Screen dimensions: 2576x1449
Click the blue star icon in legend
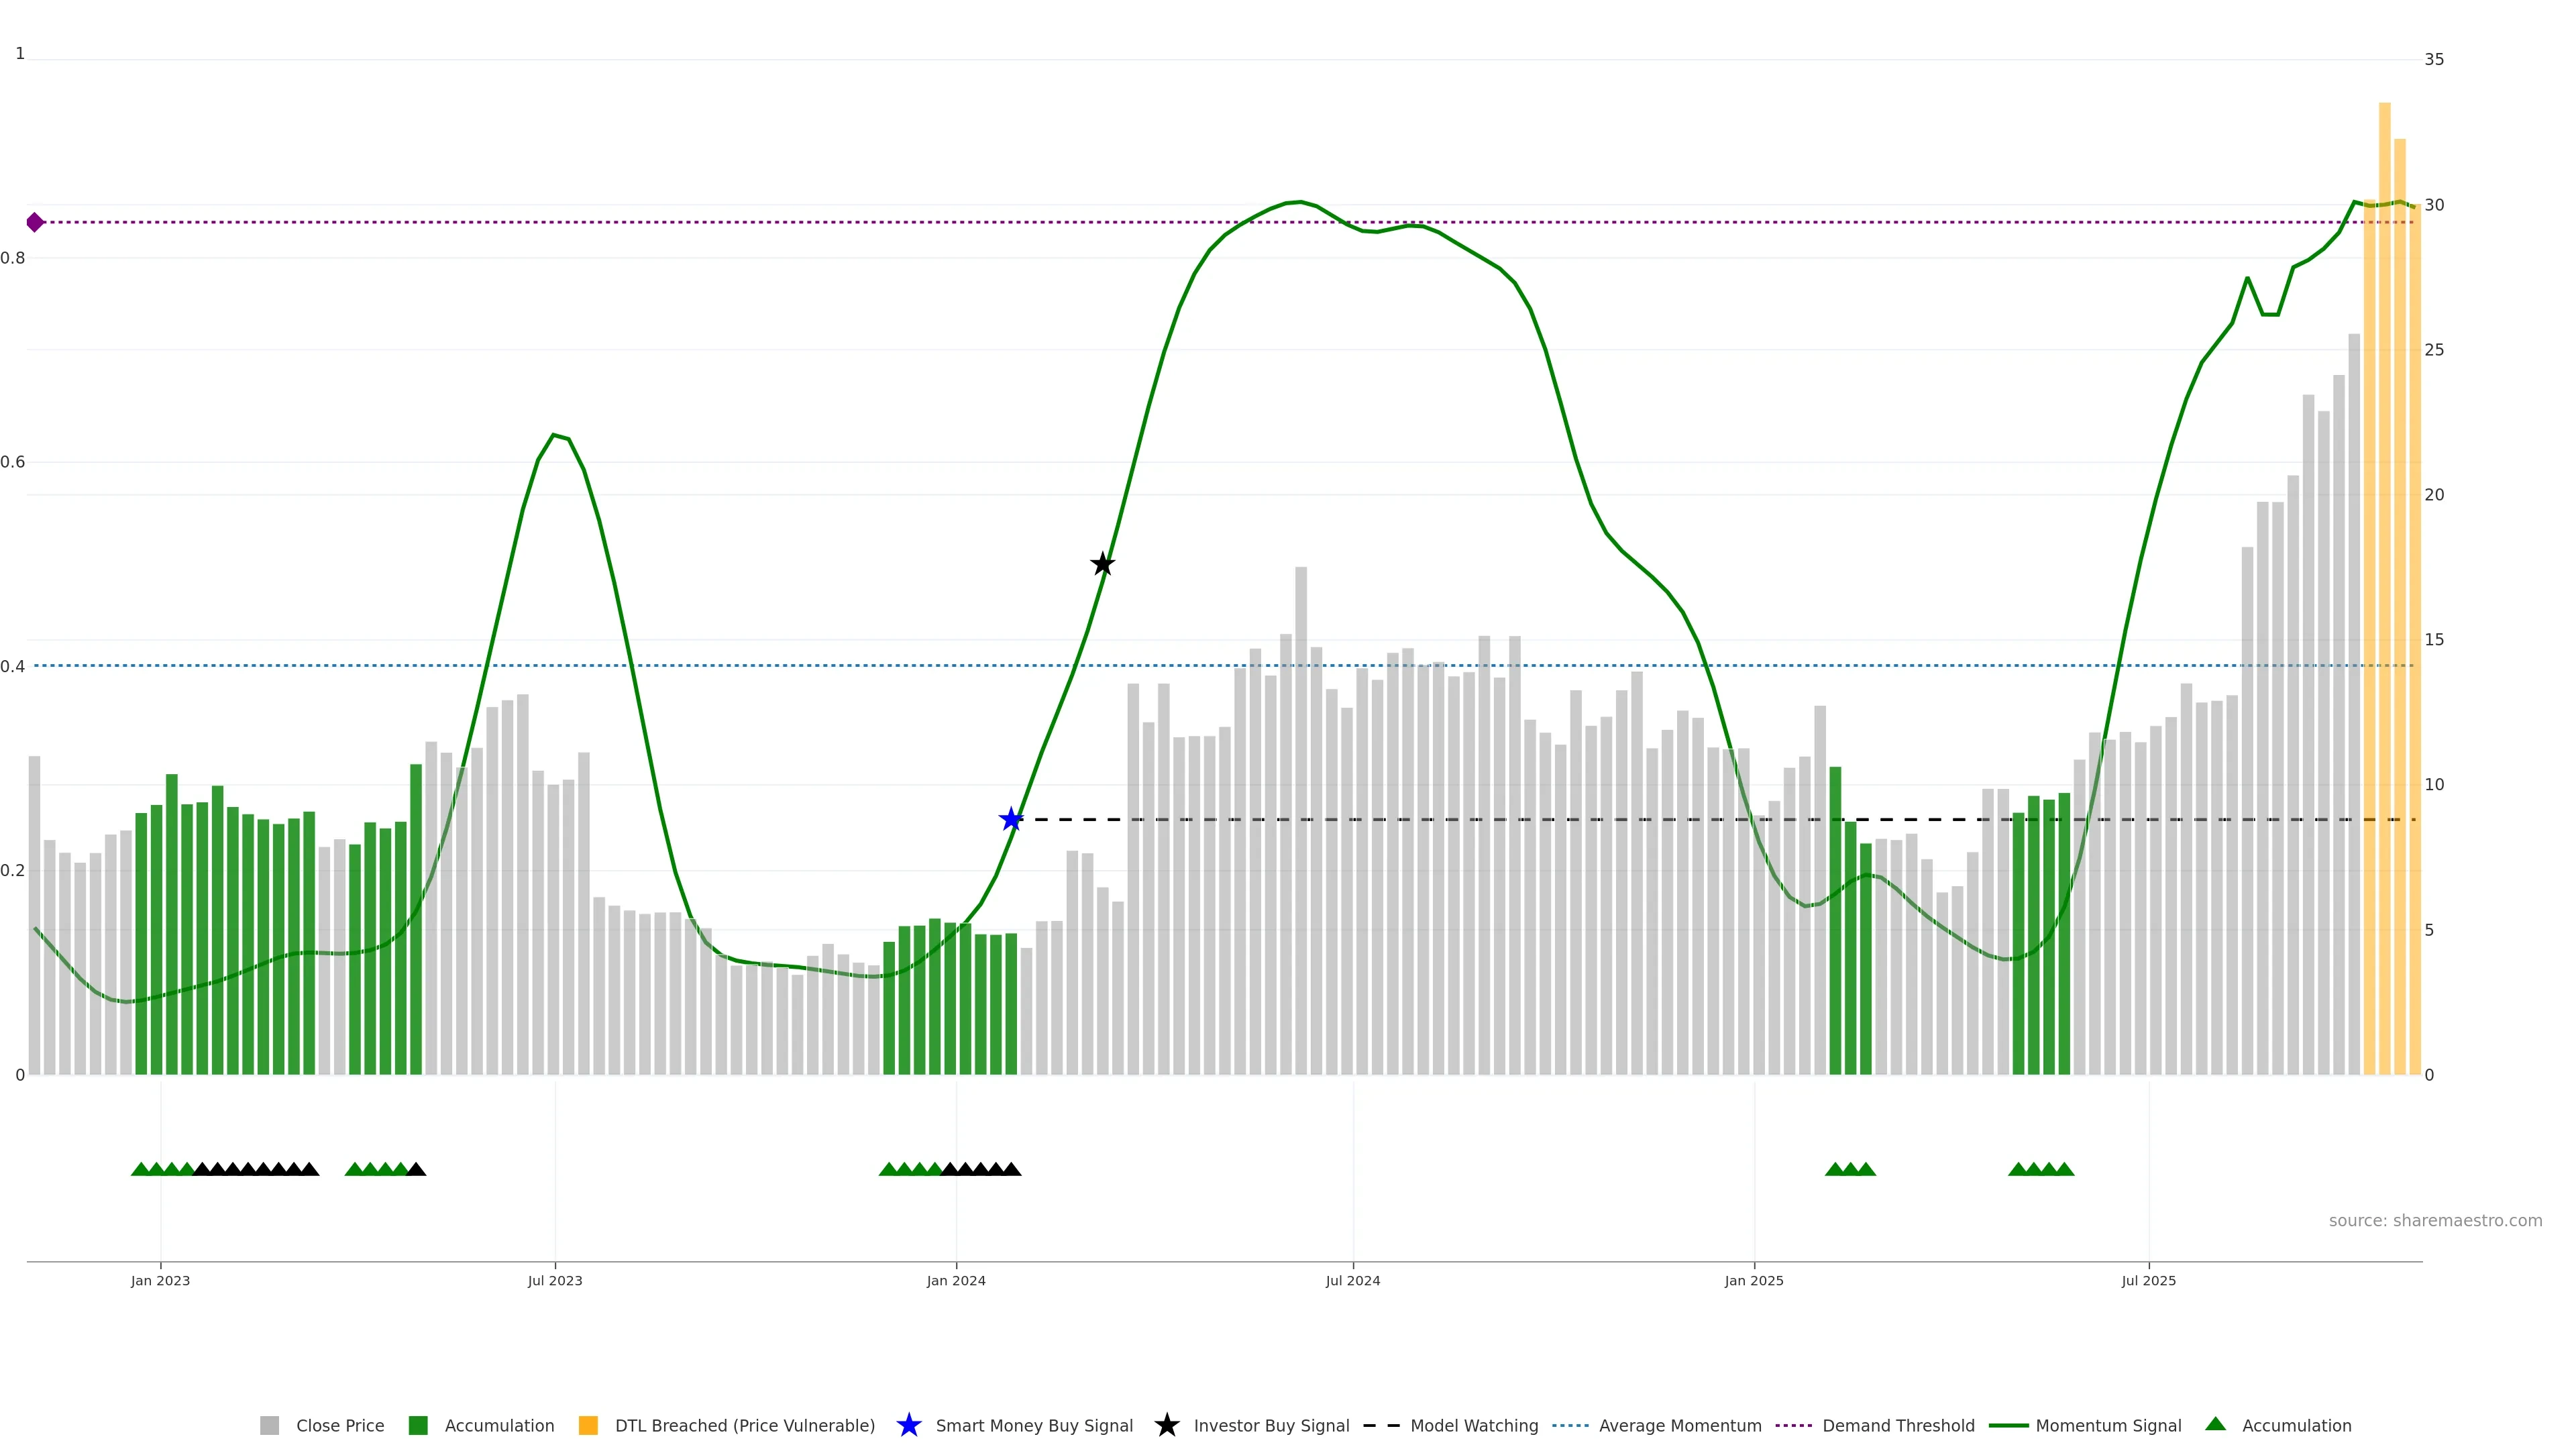click(x=908, y=1425)
